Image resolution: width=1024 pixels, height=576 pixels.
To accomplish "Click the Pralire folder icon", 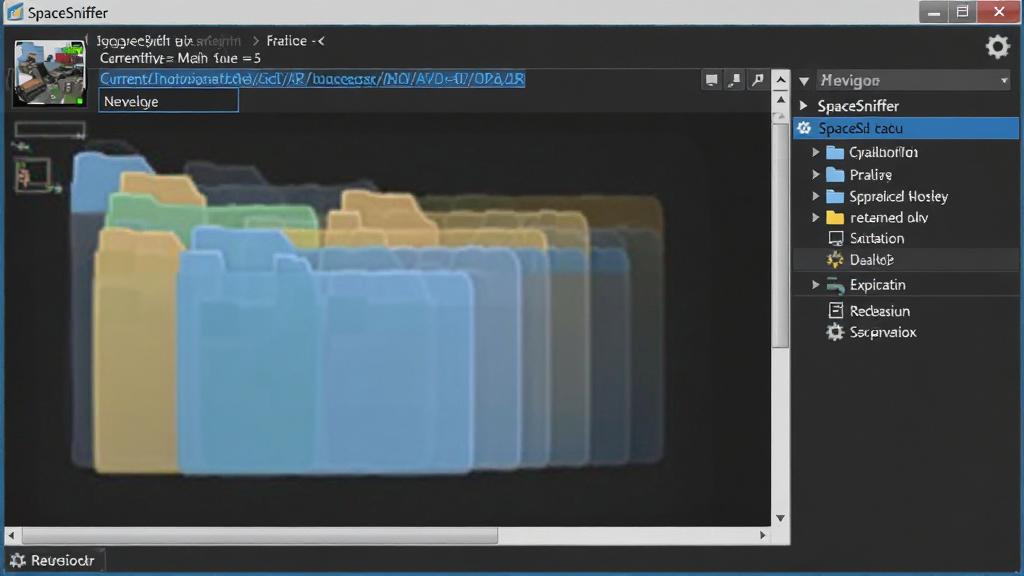I will tap(835, 174).
